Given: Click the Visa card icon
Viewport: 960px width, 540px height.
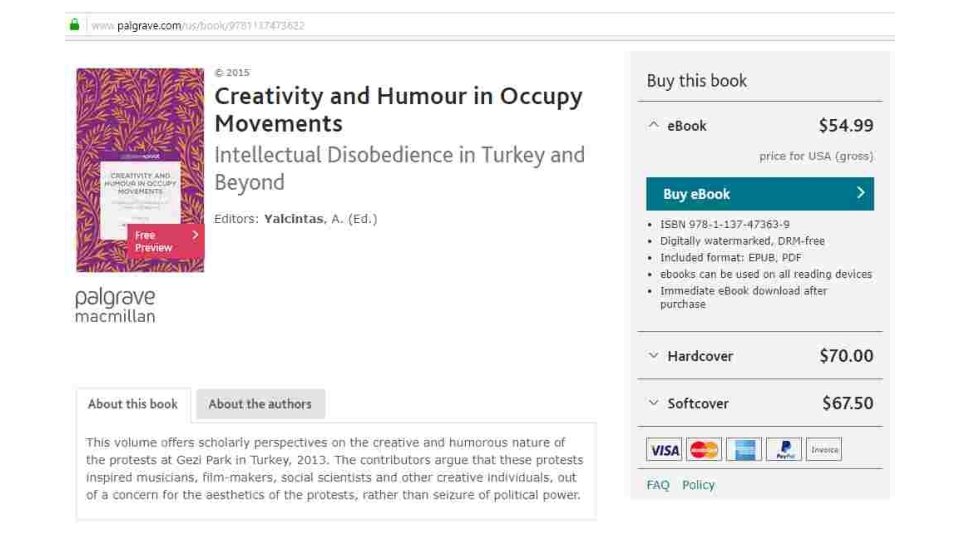Looking at the screenshot, I should (664, 450).
